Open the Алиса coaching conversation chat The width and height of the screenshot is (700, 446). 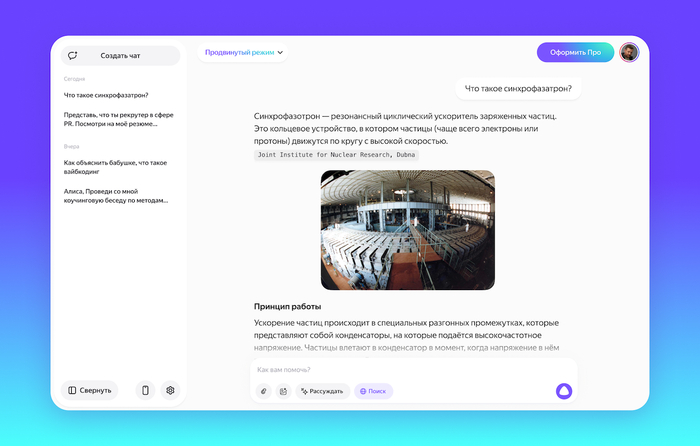[116, 196]
